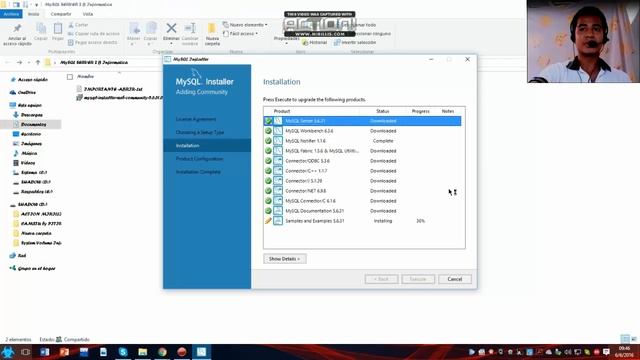Select the MySQL Fabric & Utilities row
Screen dimensions: 640x360
pyautogui.click(x=362, y=151)
